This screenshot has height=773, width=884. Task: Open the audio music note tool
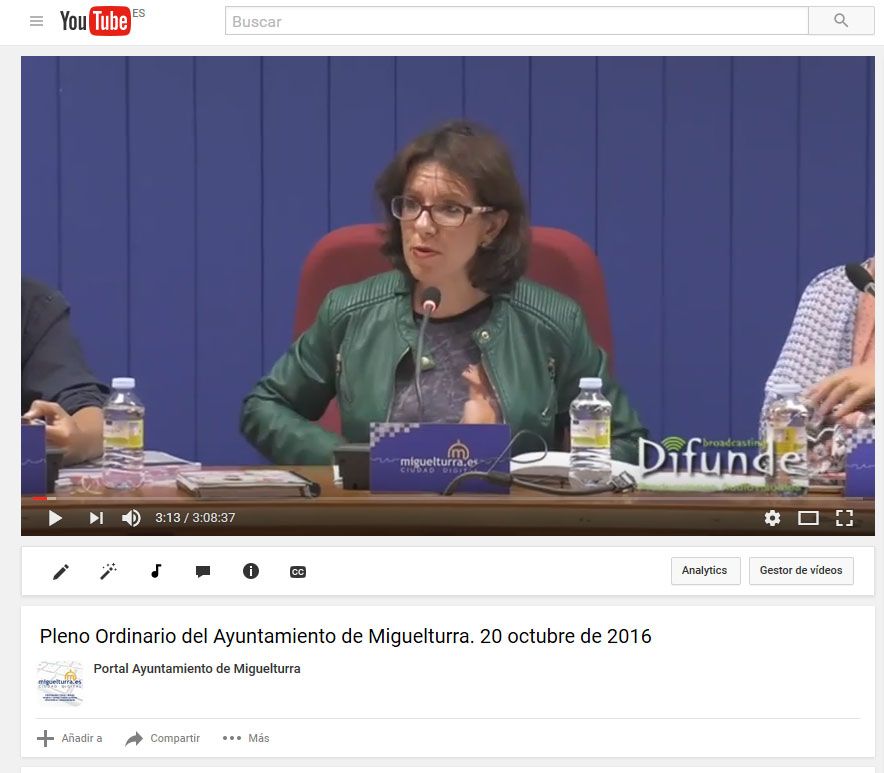(x=156, y=571)
